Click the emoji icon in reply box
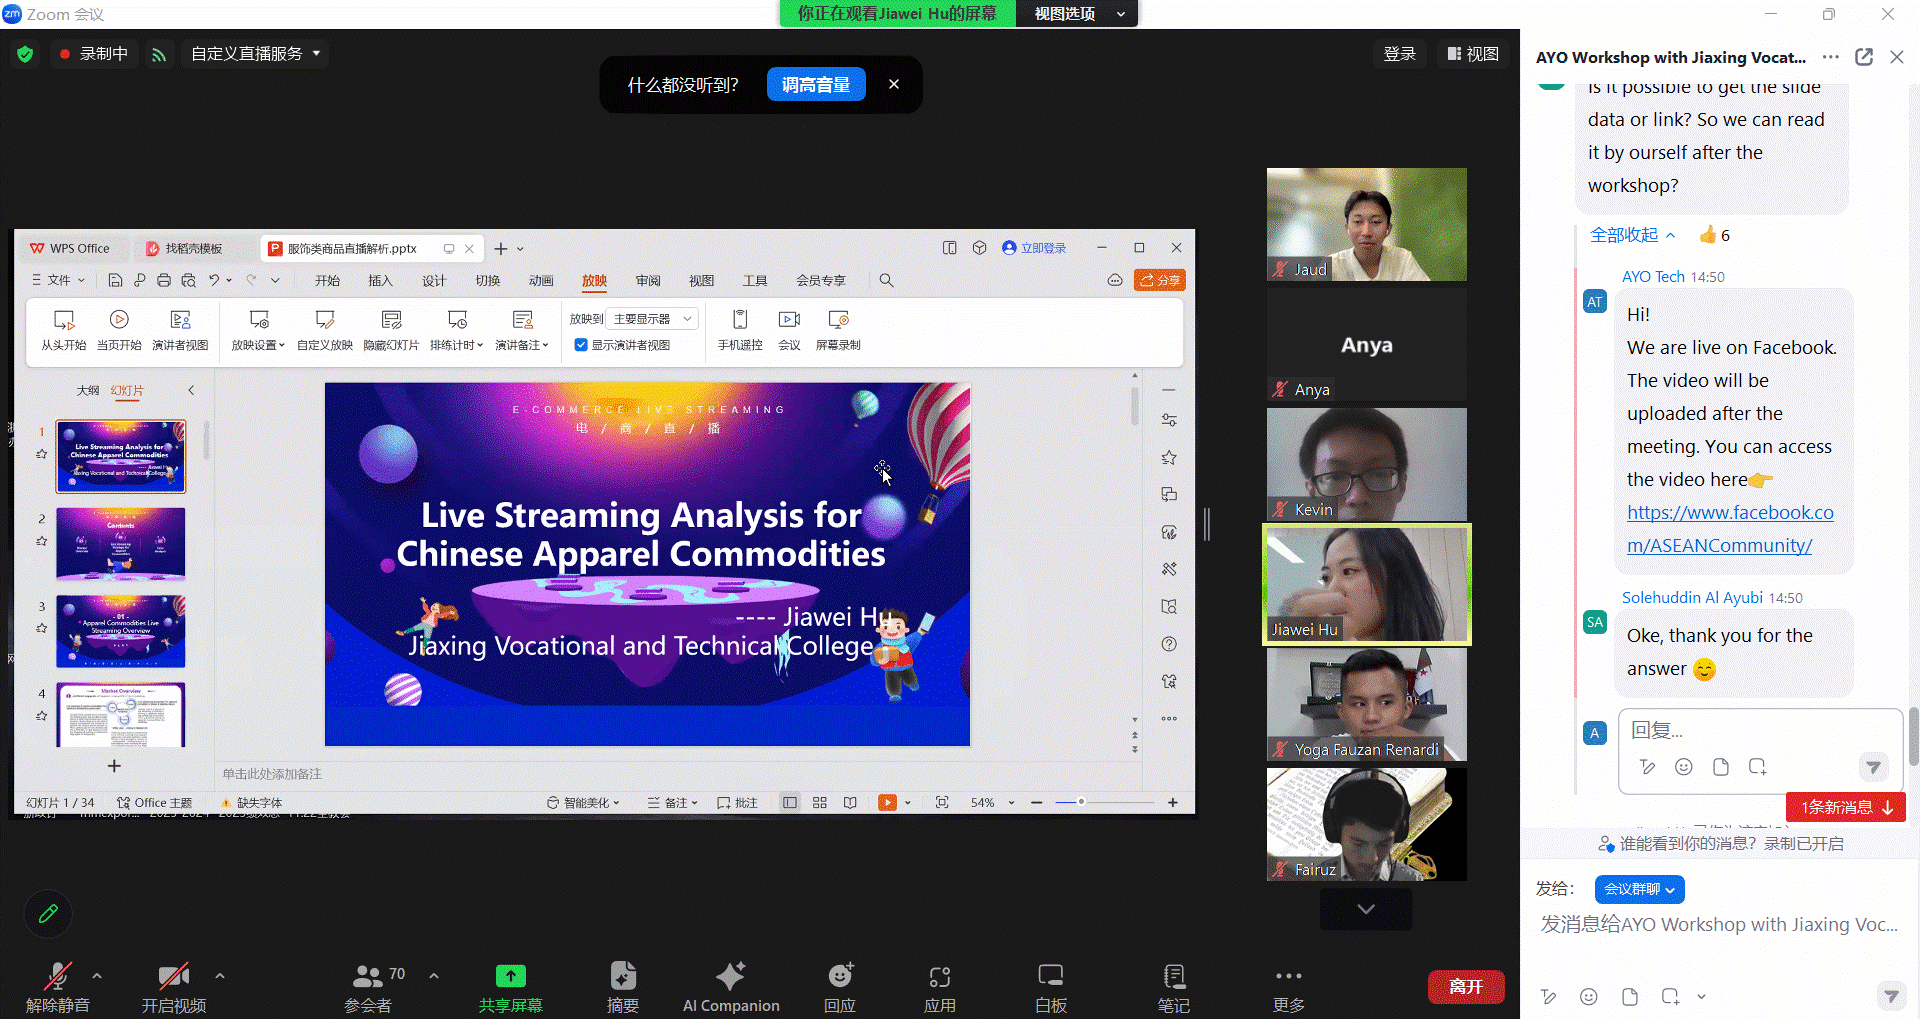Viewport: 1920px width, 1019px height. click(1684, 767)
